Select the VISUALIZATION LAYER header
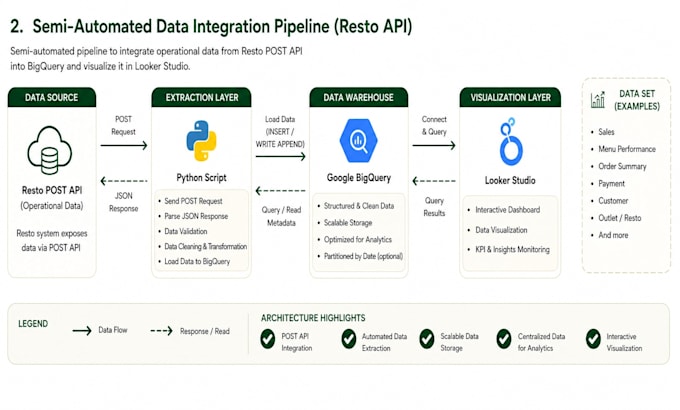 tap(510, 97)
